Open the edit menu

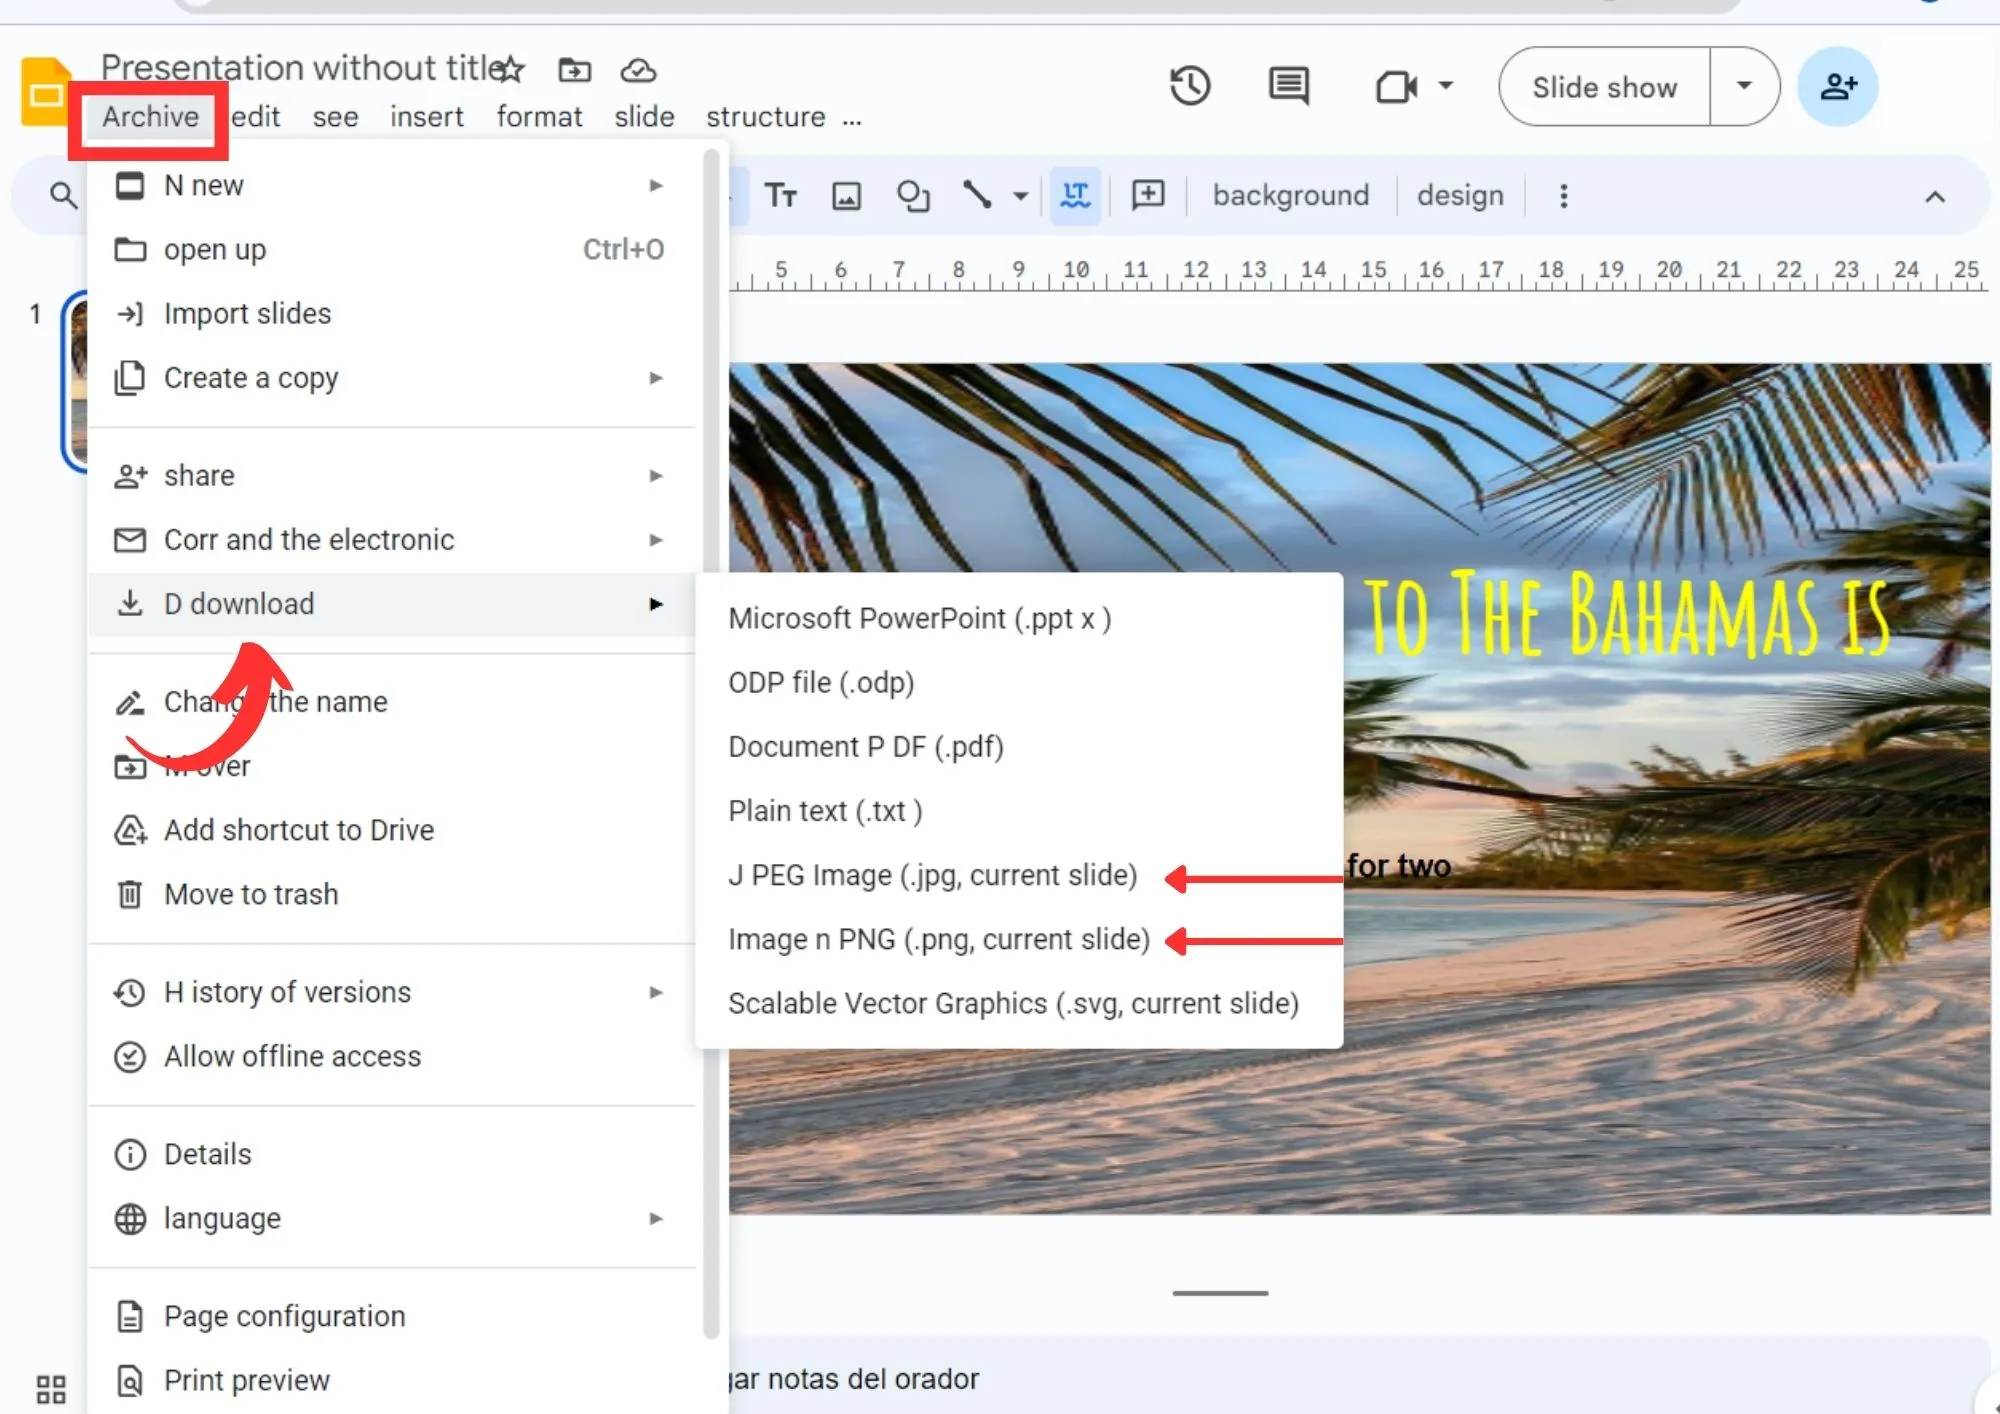point(256,117)
